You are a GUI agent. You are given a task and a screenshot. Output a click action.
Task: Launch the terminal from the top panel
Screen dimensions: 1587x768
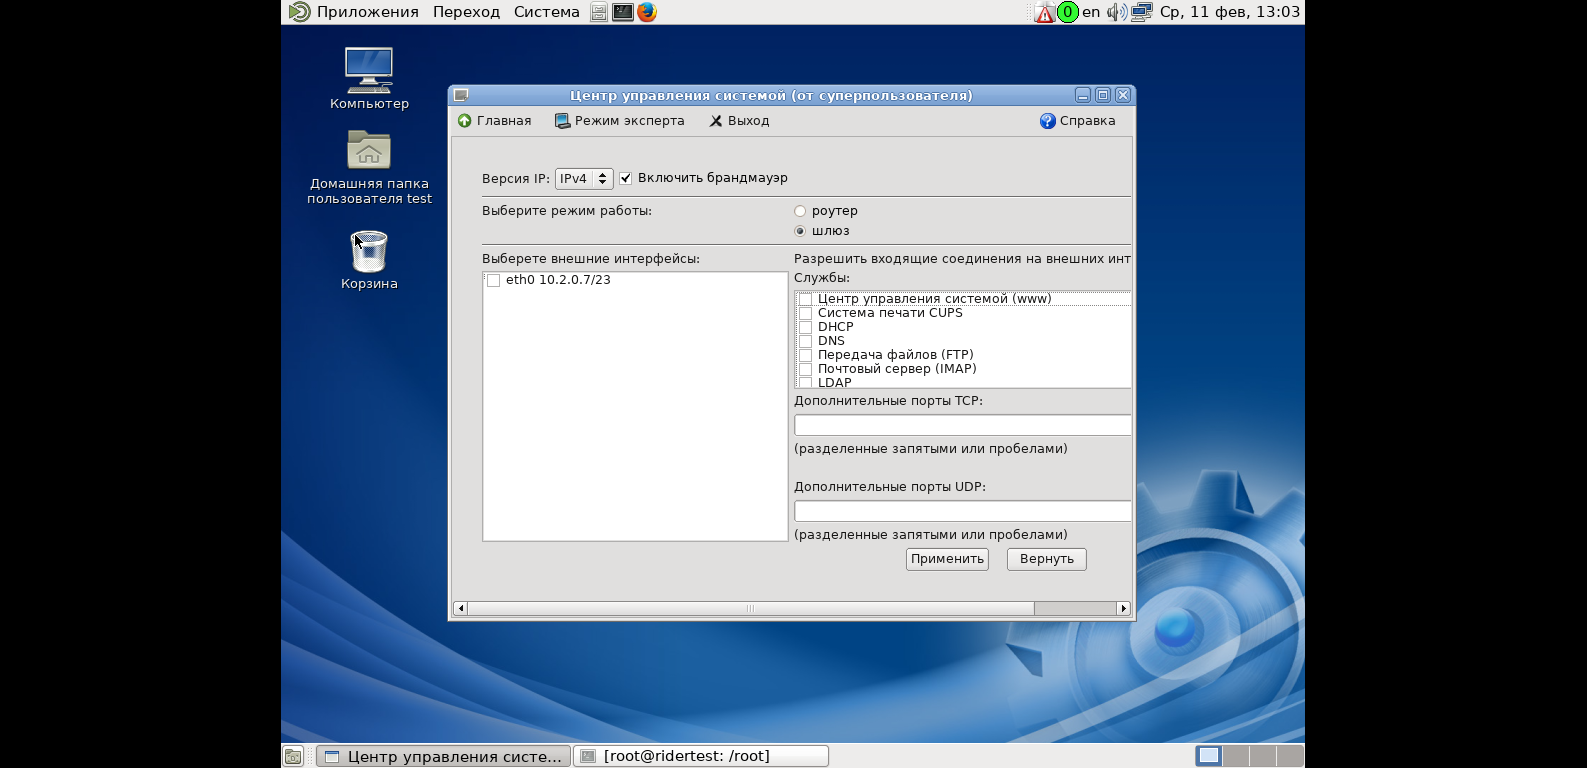coord(623,12)
